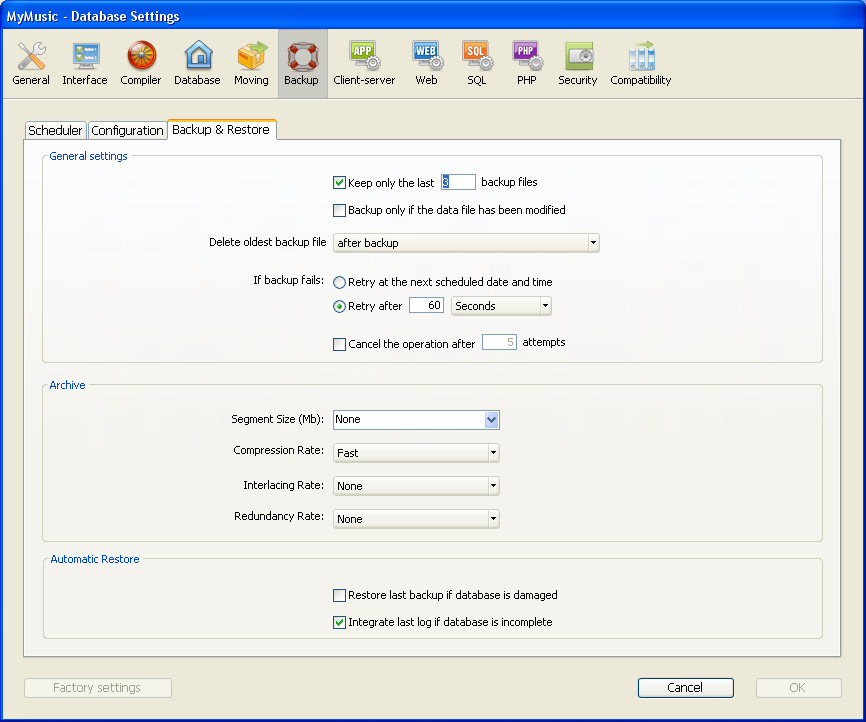Click the Cancel button
Viewport: 866px width, 722px height.
click(685, 688)
